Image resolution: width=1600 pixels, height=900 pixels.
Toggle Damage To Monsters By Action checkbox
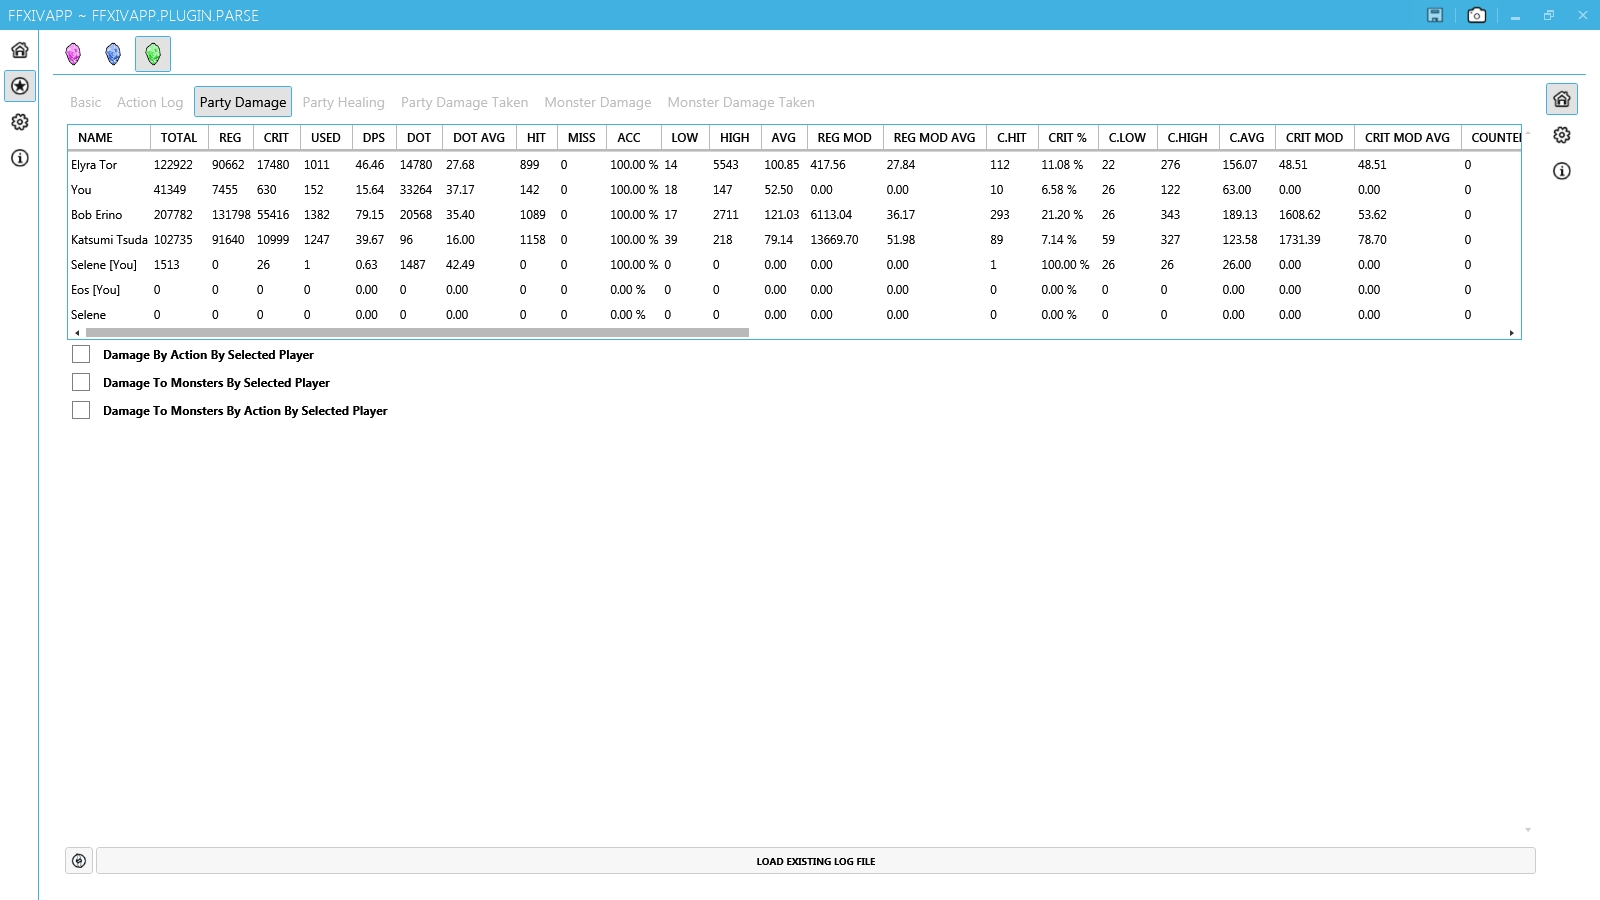[81, 411]
